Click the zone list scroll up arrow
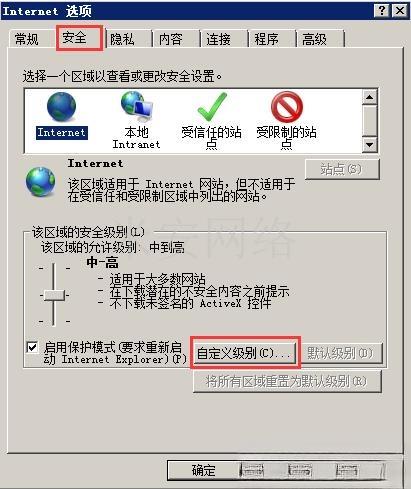Image resolution: width=411 pixels, height=489 pixels. tap(369, 97)
